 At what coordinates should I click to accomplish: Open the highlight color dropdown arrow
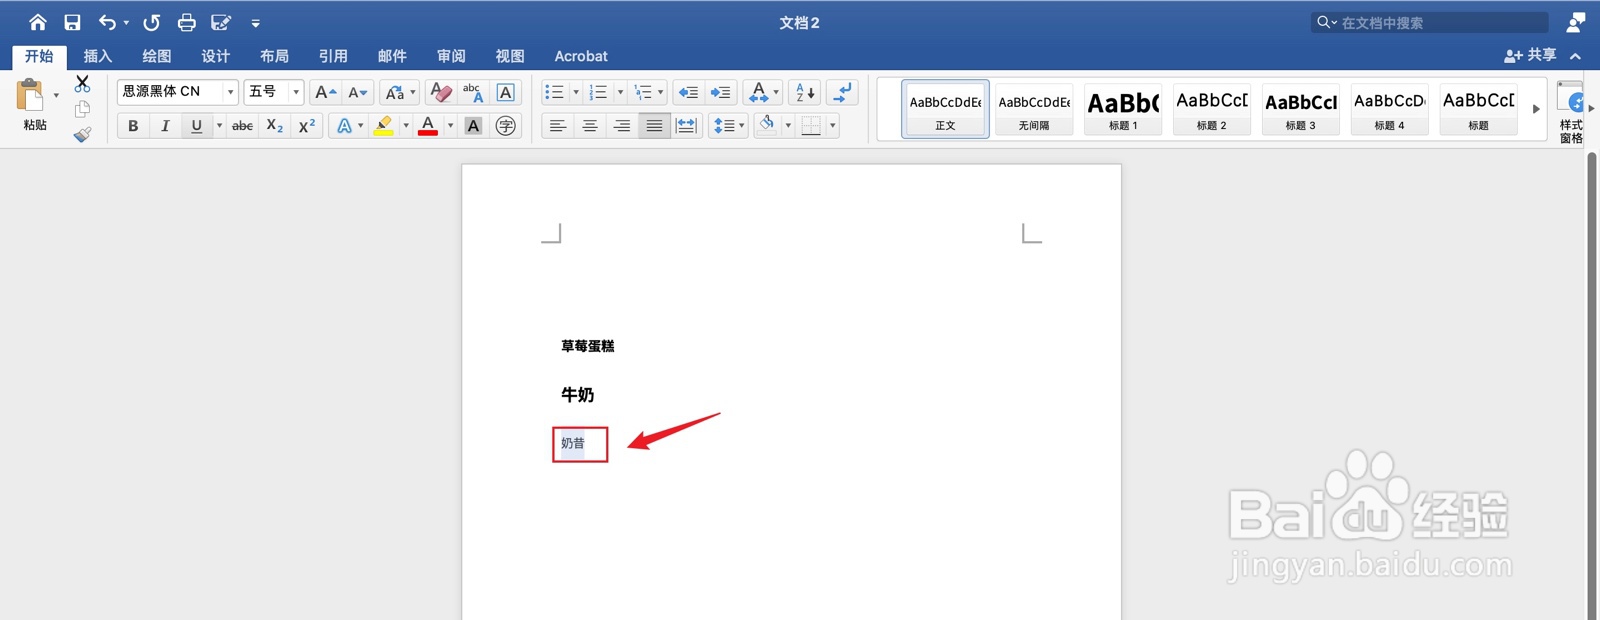click(x=406, y=126)
